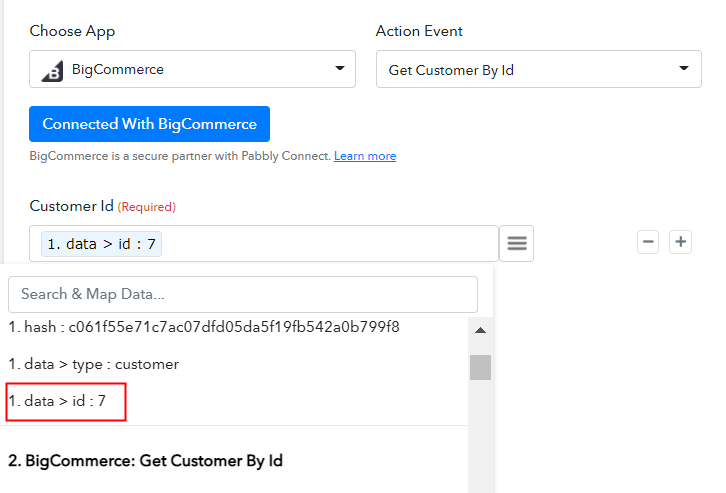Select the mapped '1. data > id : 7' tag

101,244
